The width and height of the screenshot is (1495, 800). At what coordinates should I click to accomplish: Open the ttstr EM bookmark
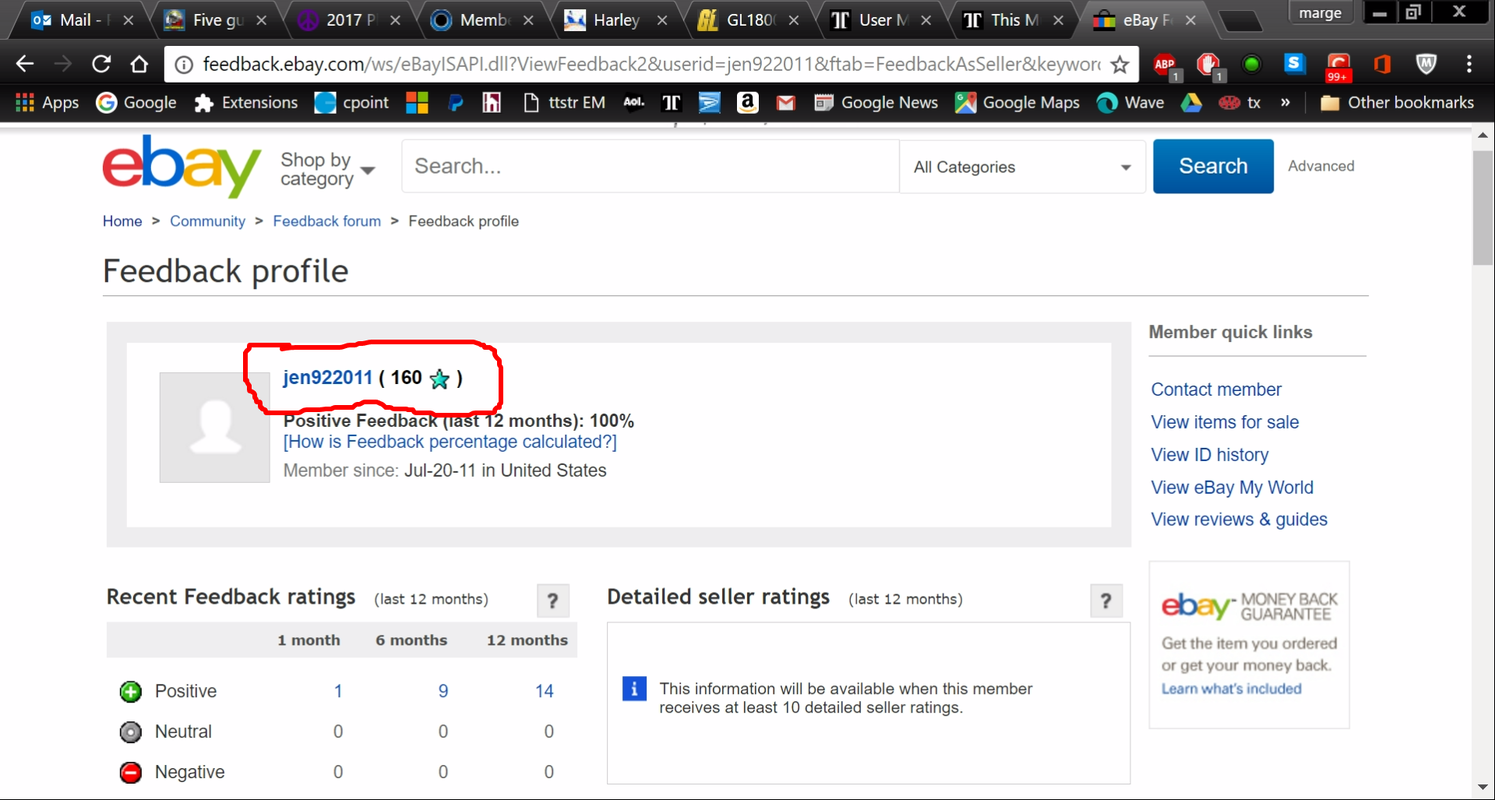tap(565, 102)
